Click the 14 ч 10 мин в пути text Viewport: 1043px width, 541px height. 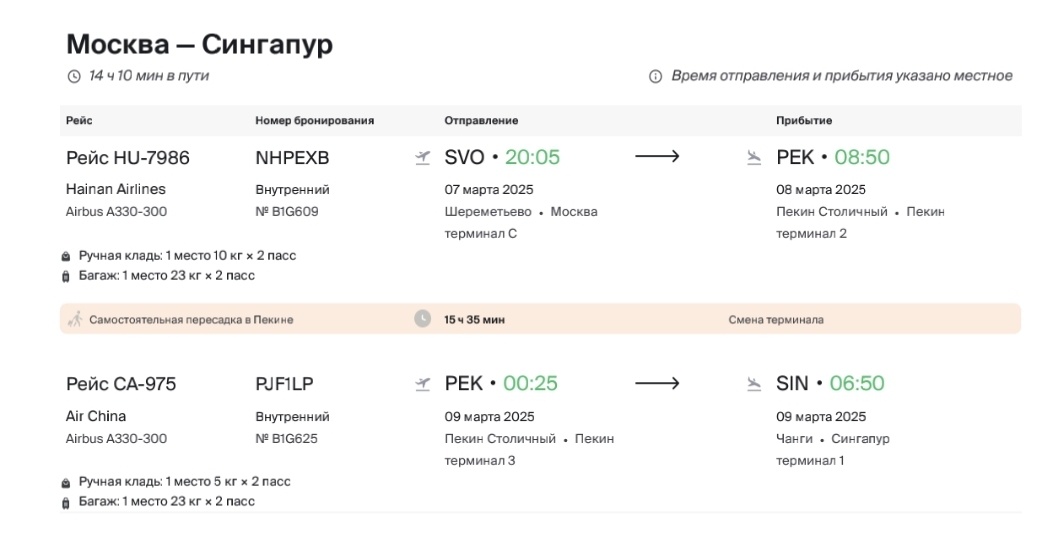(149, 76)
